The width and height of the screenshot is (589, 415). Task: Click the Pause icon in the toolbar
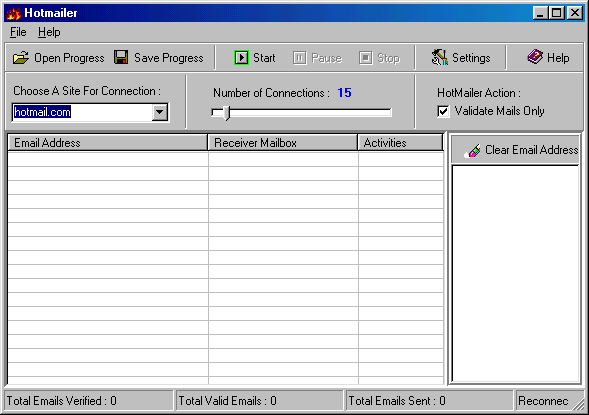click(x=299, y=58)
